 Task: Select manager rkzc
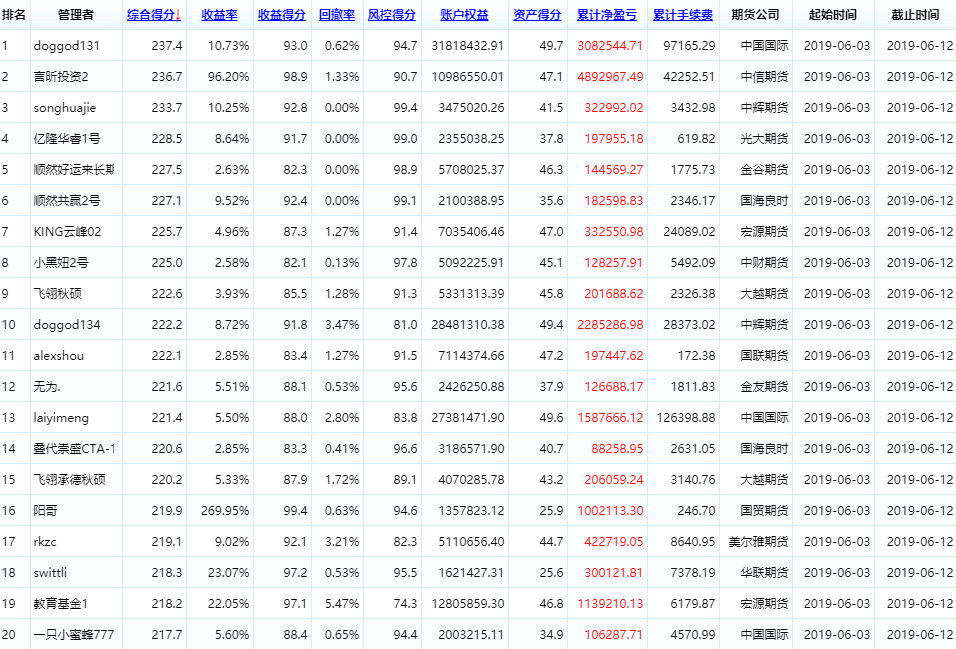click(x=45, y=542)
